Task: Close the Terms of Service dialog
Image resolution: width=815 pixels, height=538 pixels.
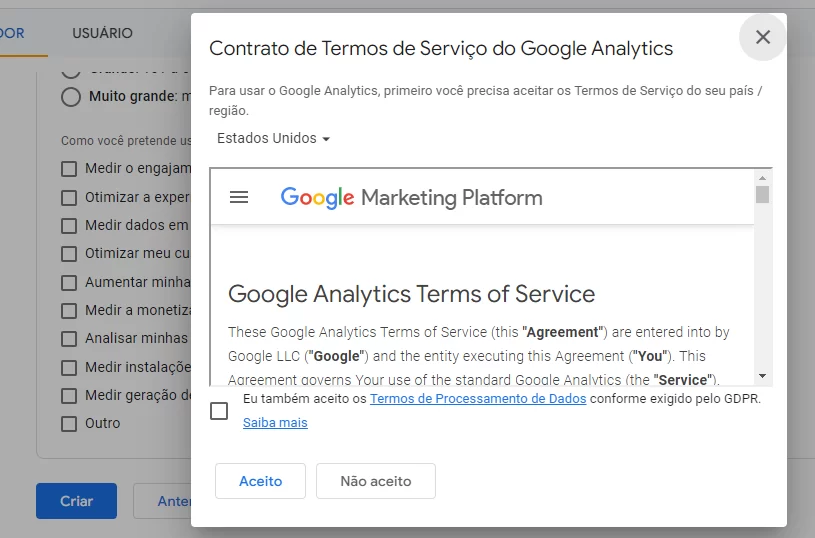Action: tap(763, 37)
